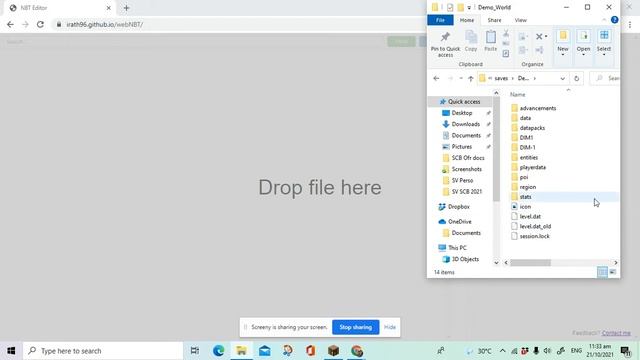Click the Windows Start button
This screenshot has width=640, height=360.
point(11,351)
